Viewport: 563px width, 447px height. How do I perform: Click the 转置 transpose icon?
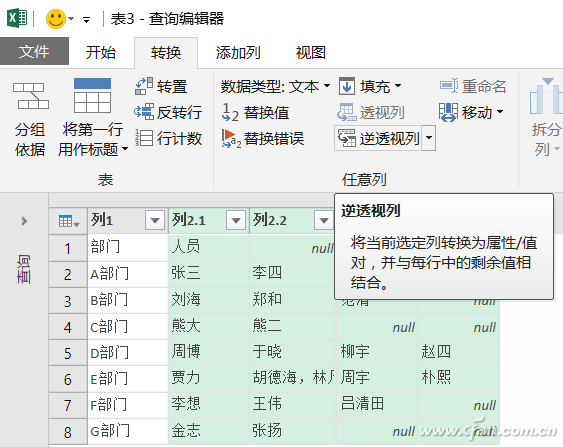click(x=144, y=87)
